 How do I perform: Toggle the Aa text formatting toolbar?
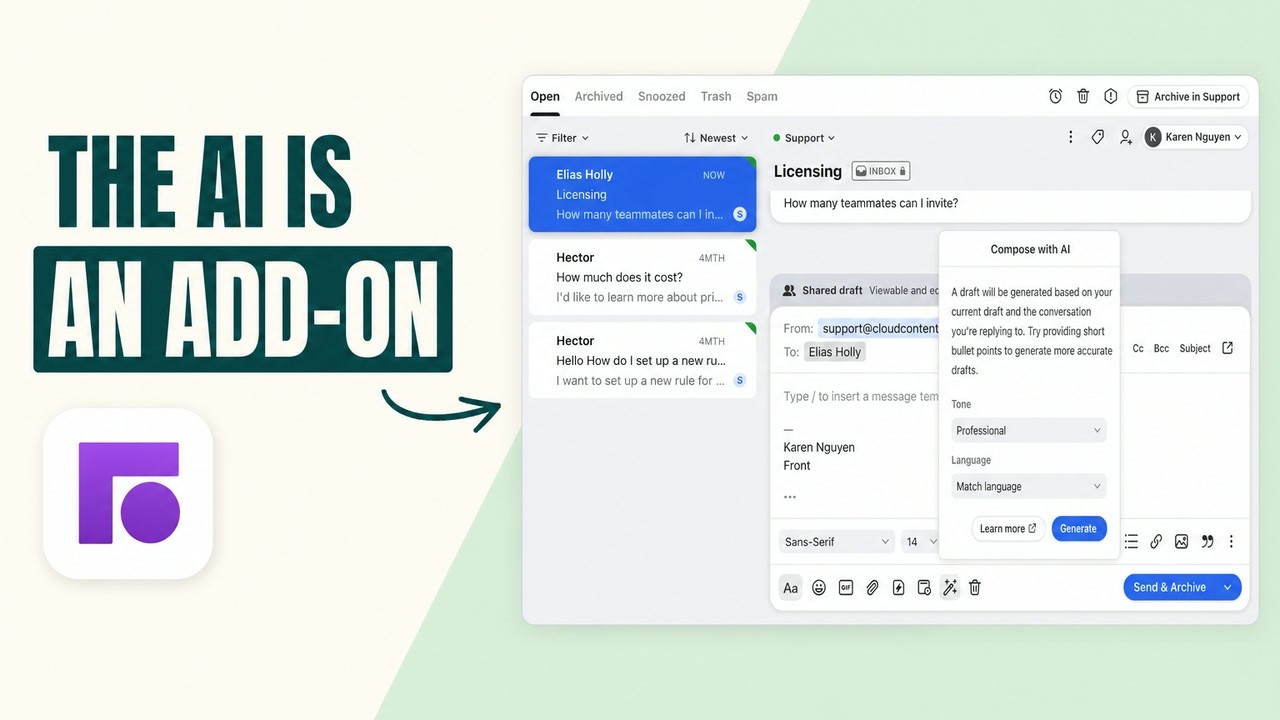click(790, 588)
